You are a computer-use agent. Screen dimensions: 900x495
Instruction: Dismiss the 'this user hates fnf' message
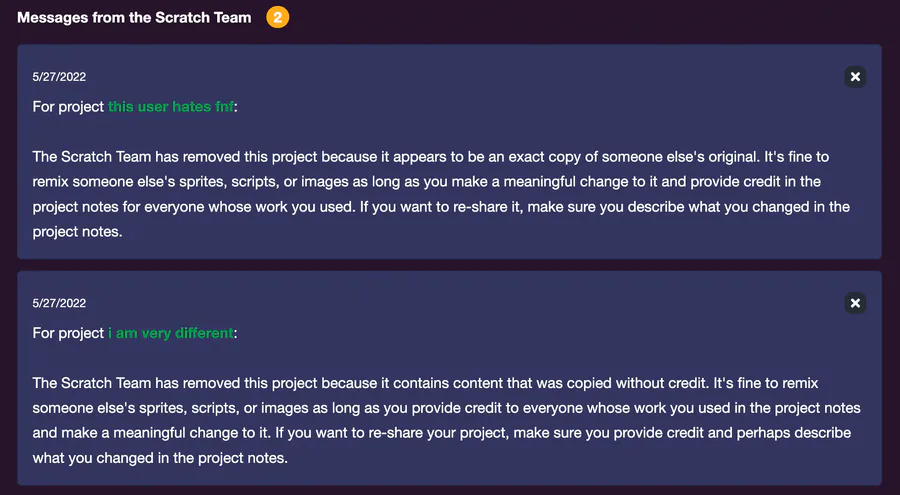(854, 77)
